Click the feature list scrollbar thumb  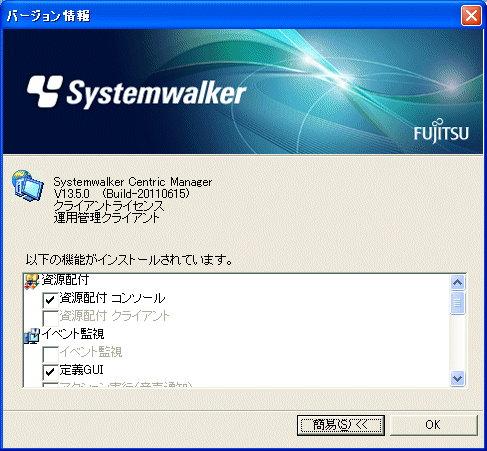(x=457, y=303)
